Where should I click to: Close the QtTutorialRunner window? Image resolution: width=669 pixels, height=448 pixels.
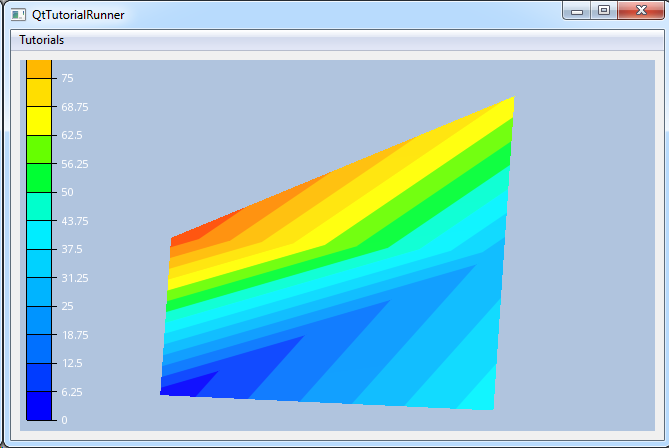tap(639, 11)
